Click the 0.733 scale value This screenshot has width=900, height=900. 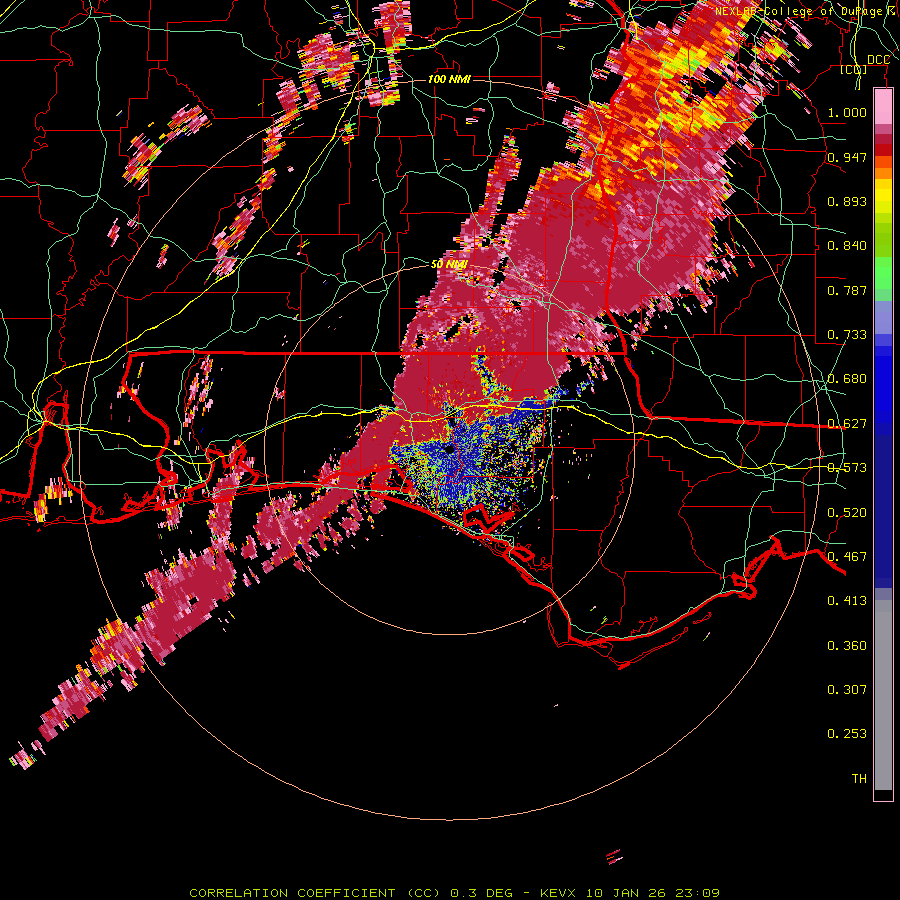[847, 335]
